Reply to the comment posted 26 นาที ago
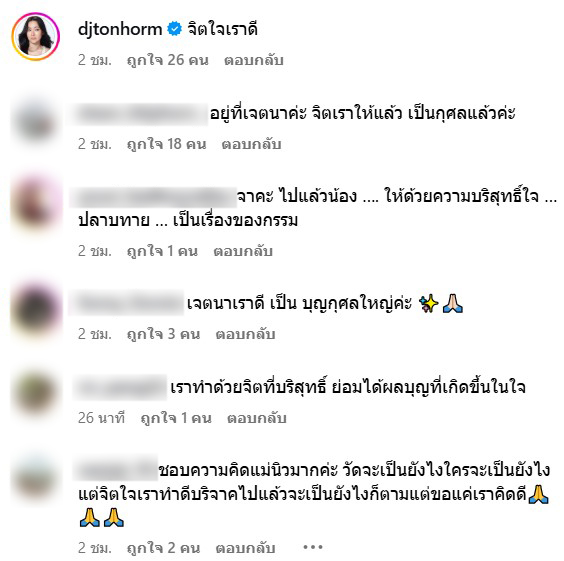This screenshot has height=561, width=564. [x=257, y=418]
